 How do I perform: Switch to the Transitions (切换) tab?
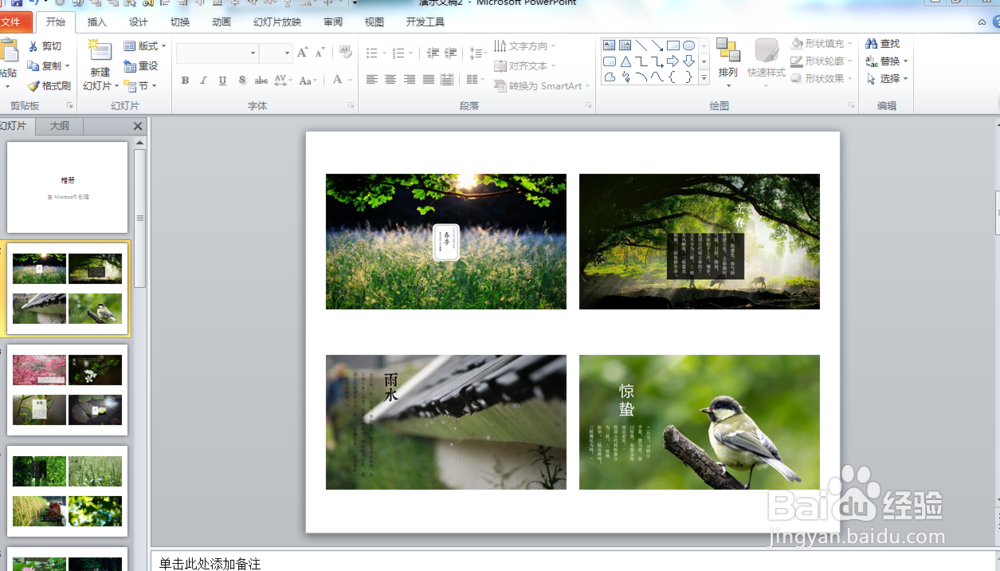(x=180, y=22)
